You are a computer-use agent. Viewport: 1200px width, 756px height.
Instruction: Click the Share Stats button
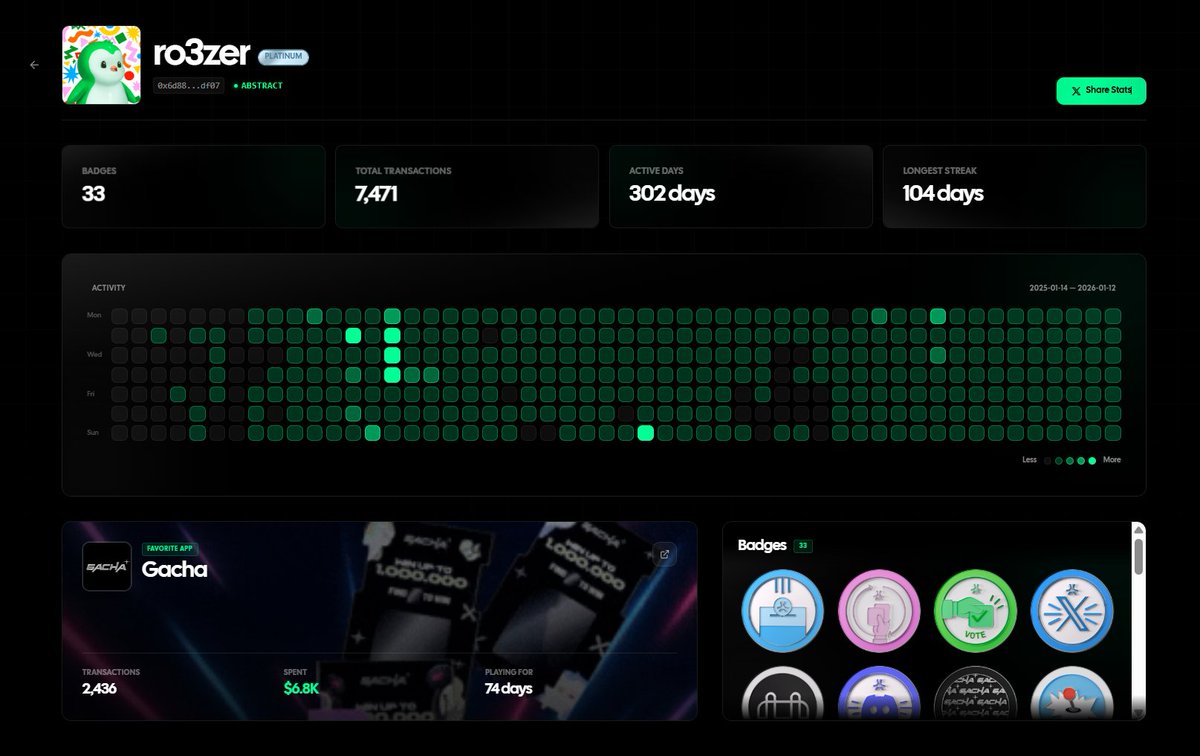(1101, 91)
